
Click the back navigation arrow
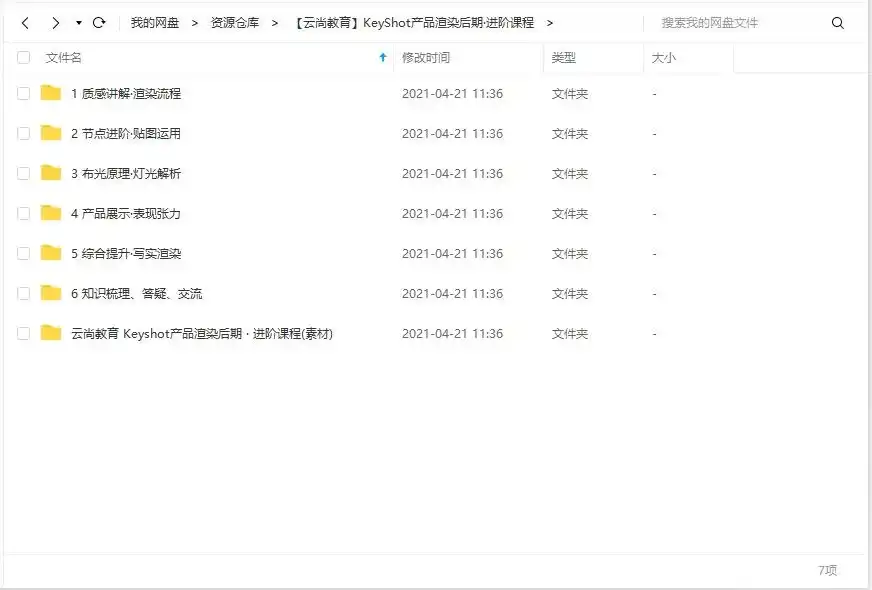pos(24,21)
